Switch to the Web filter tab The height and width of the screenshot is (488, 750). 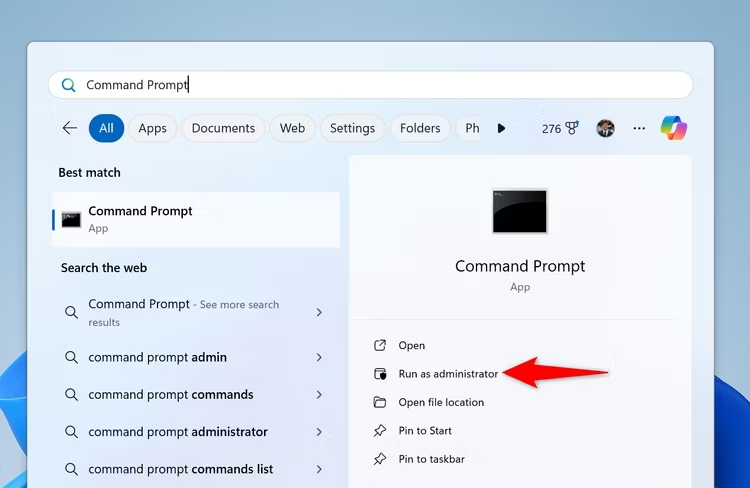pyautogui.click(x=292, y=128)
